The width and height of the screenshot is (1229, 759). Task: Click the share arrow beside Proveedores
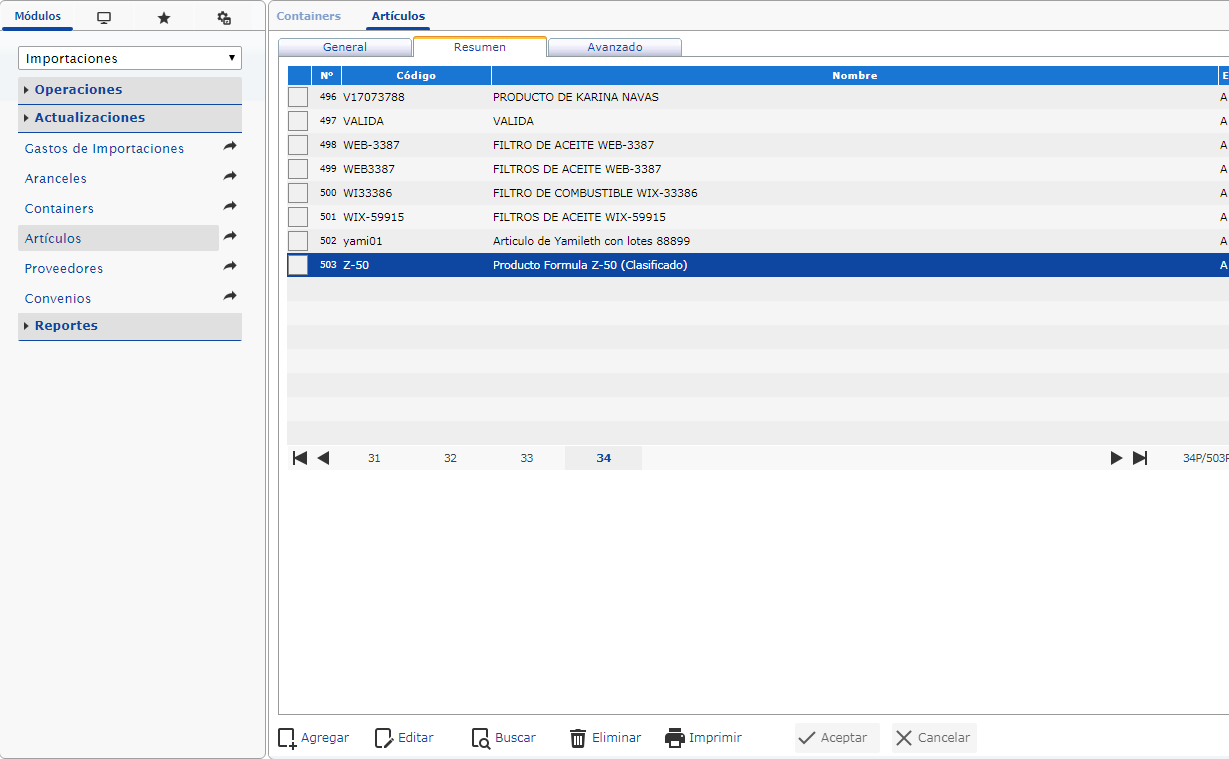point(230,267)
